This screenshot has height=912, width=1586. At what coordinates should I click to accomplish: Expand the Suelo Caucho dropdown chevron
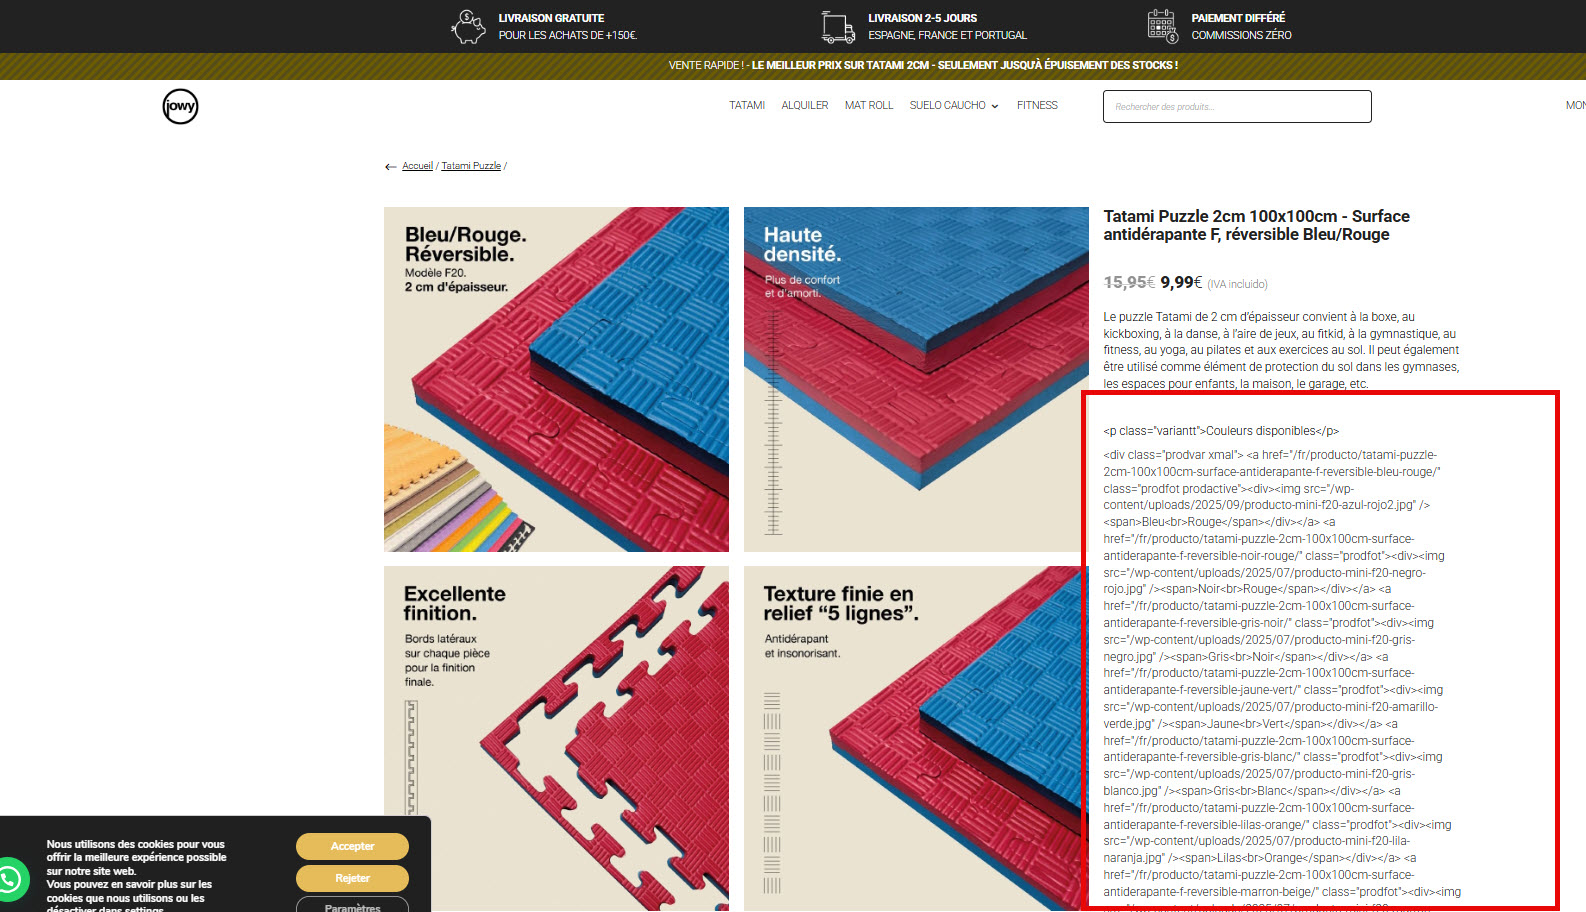coord(995,106)
